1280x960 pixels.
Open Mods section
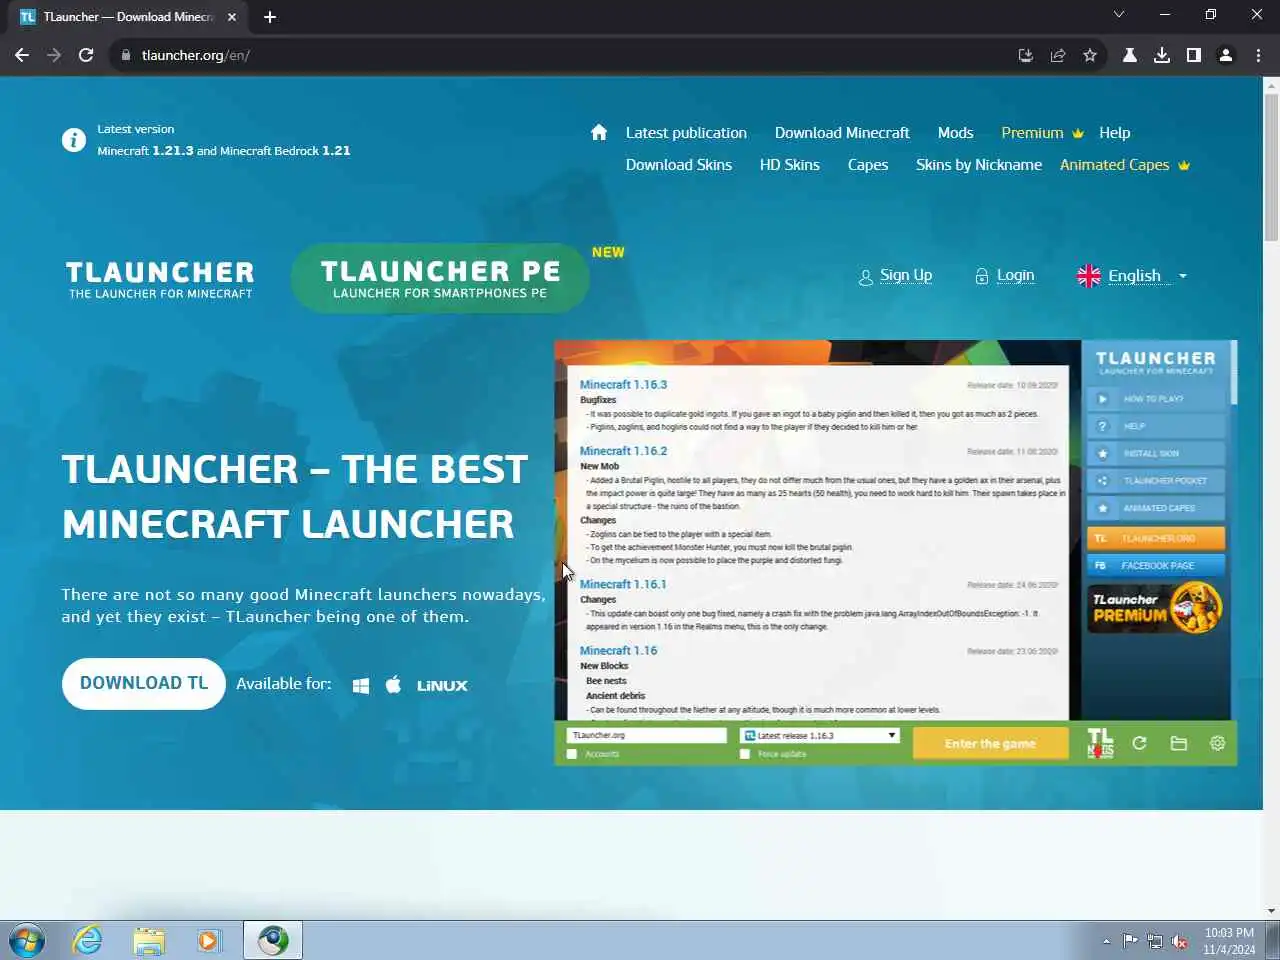pos(955,132)
